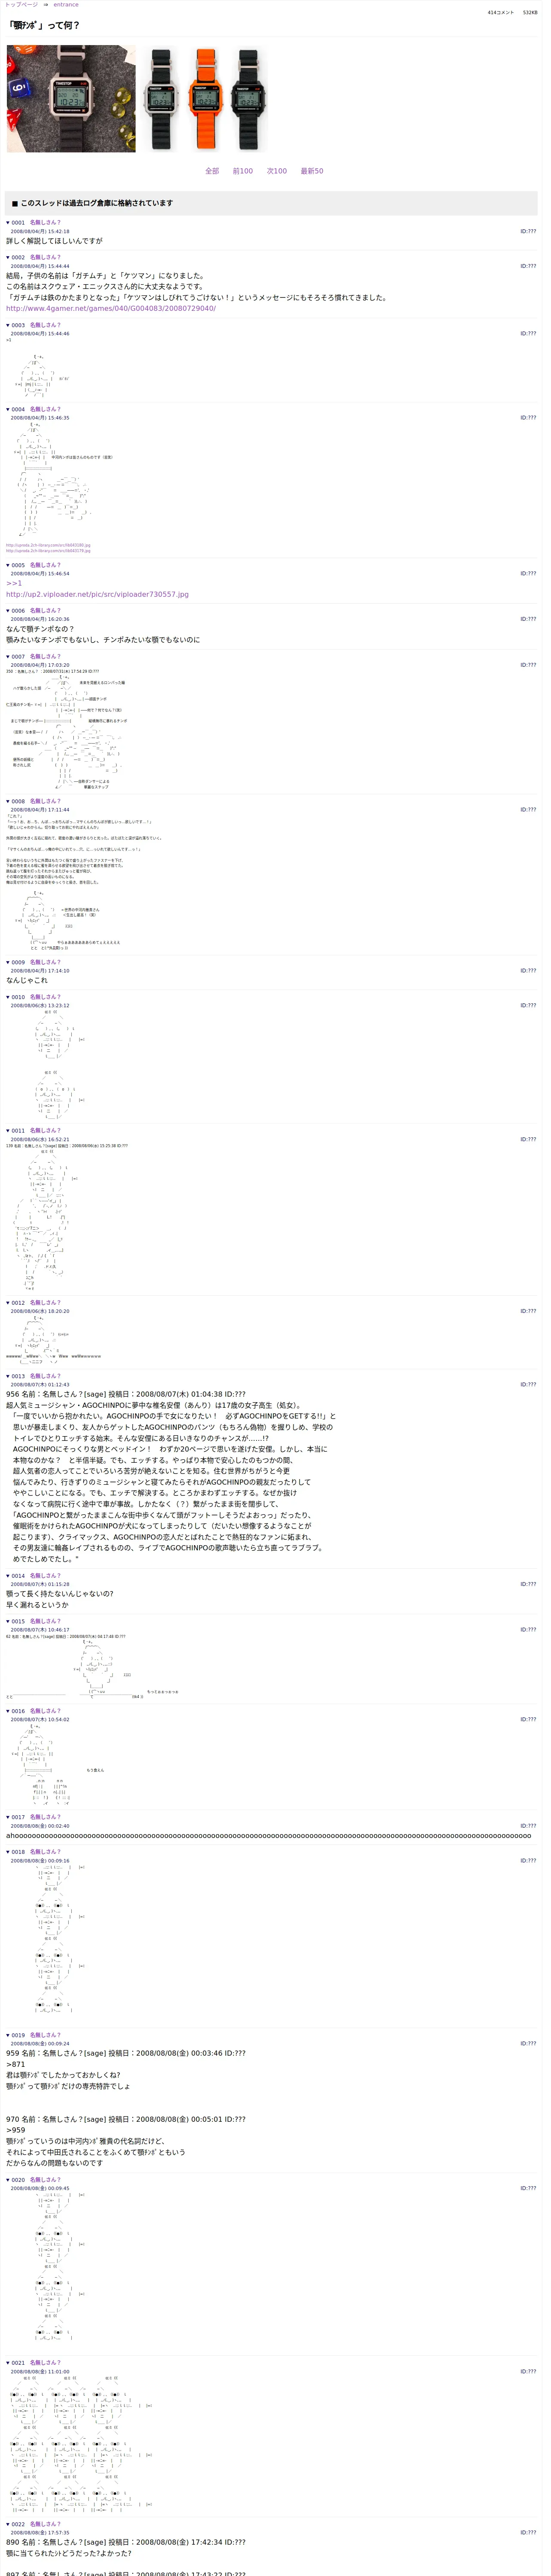This screenshot has height=2576, width=551.
Task: Click the 414コメント count text
Action: [500, 13]
